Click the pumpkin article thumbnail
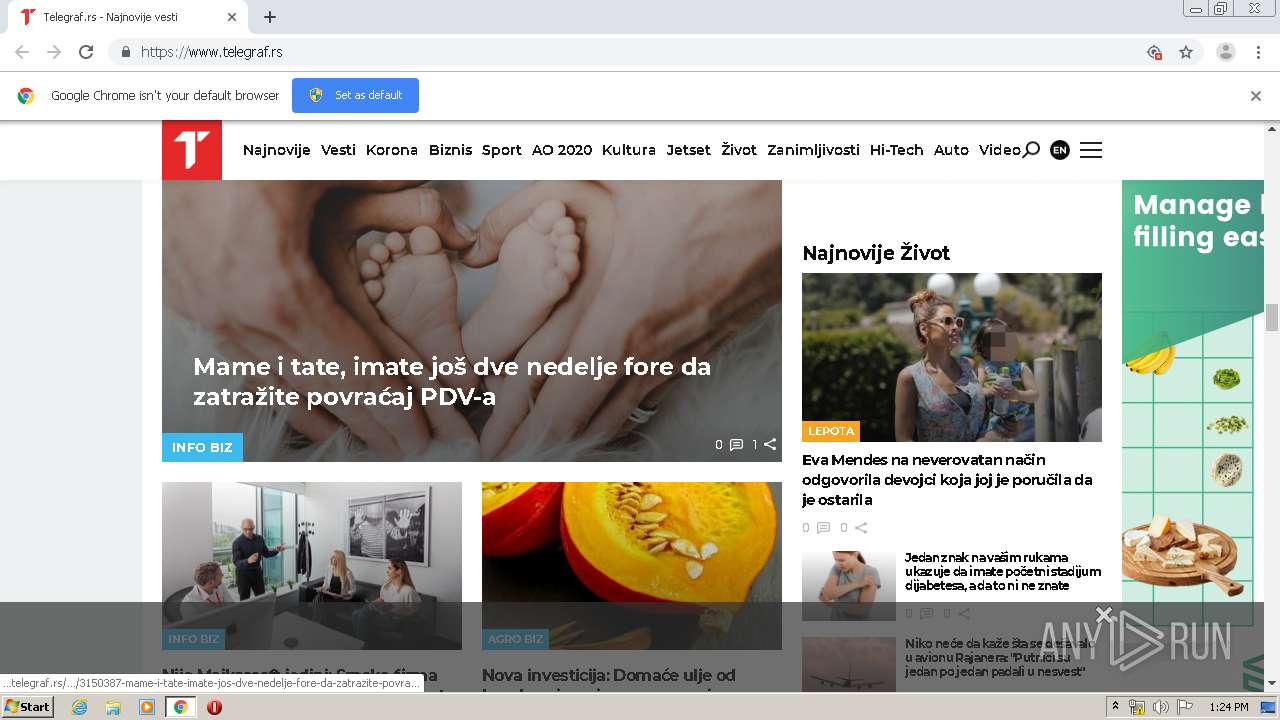1280x720 pixels. tap(632, 566)
